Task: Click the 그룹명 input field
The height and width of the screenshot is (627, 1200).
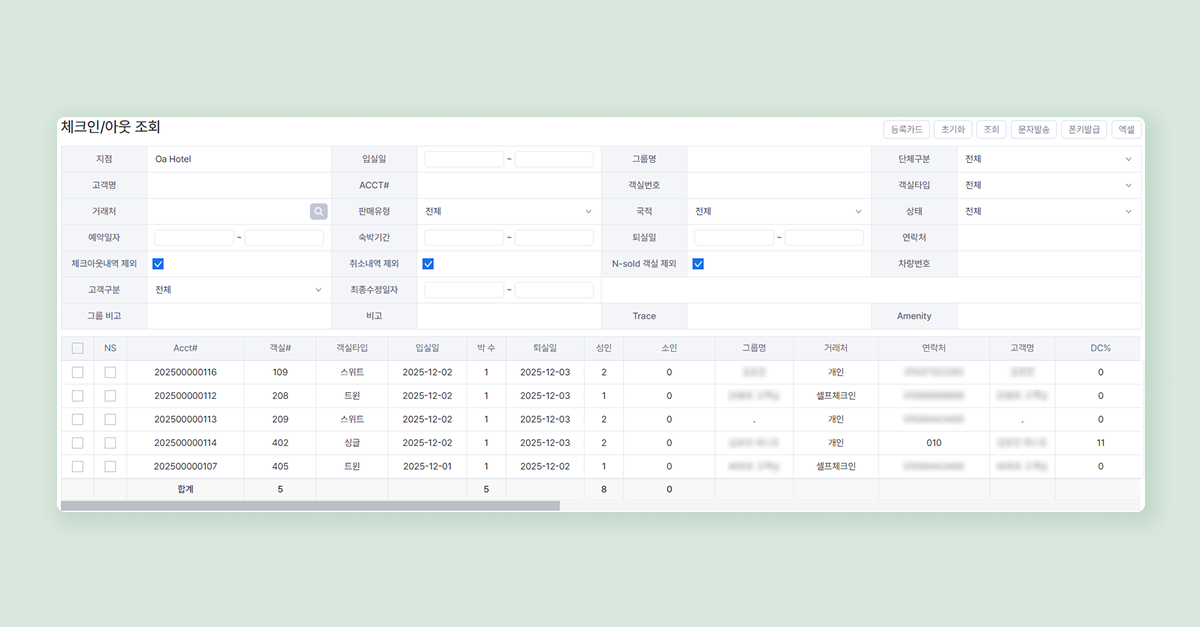Action: click(778, 159)
